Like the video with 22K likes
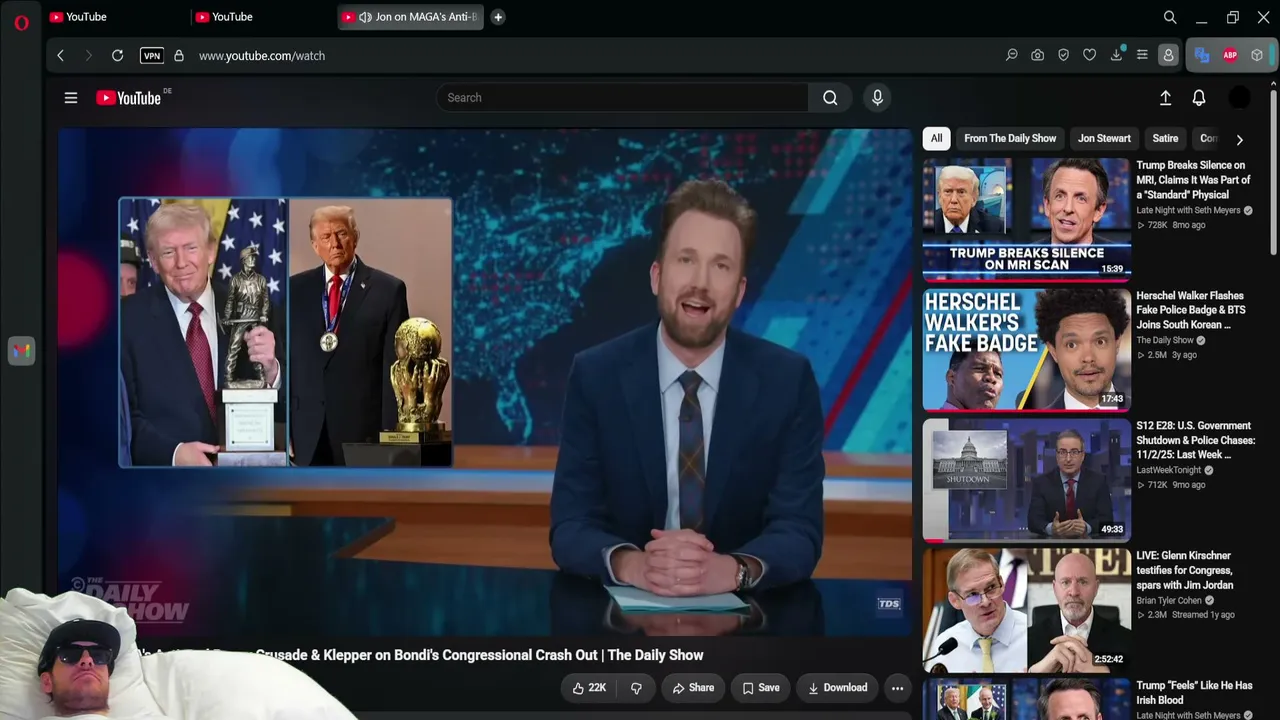The image size is (1280, 720). 589,688
